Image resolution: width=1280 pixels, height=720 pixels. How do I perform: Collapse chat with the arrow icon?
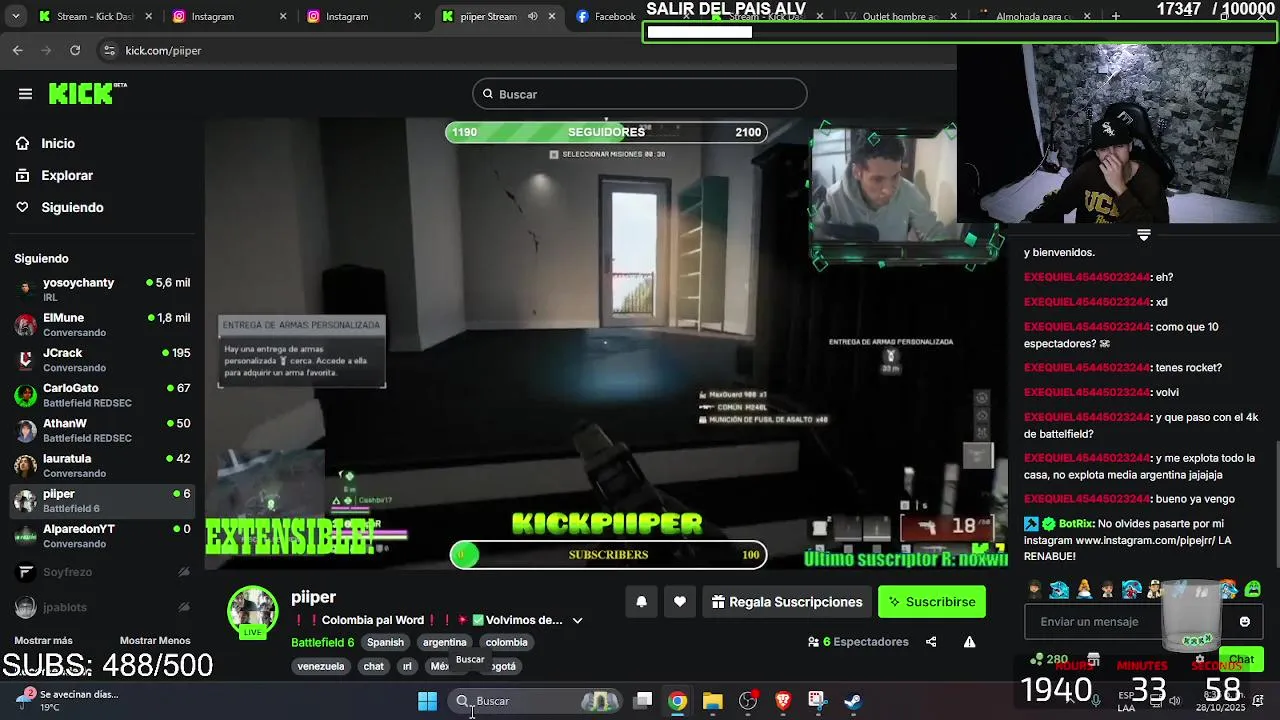(x=1144, y=235)
